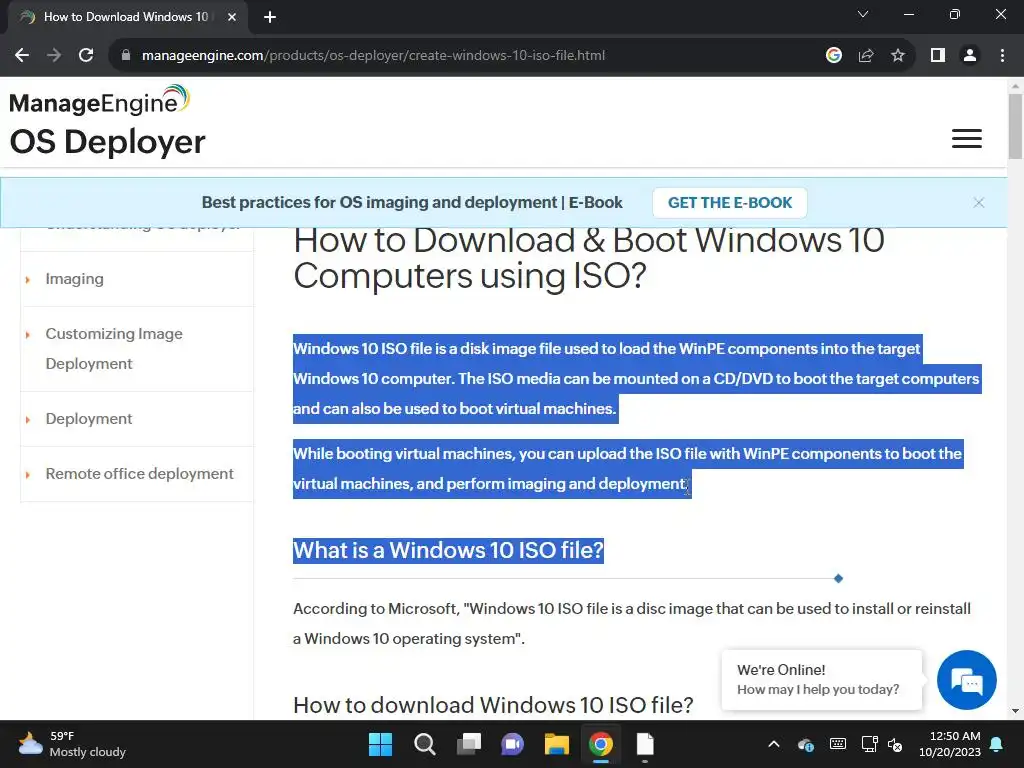Open the live chat bubble

(x=967, y=680)
